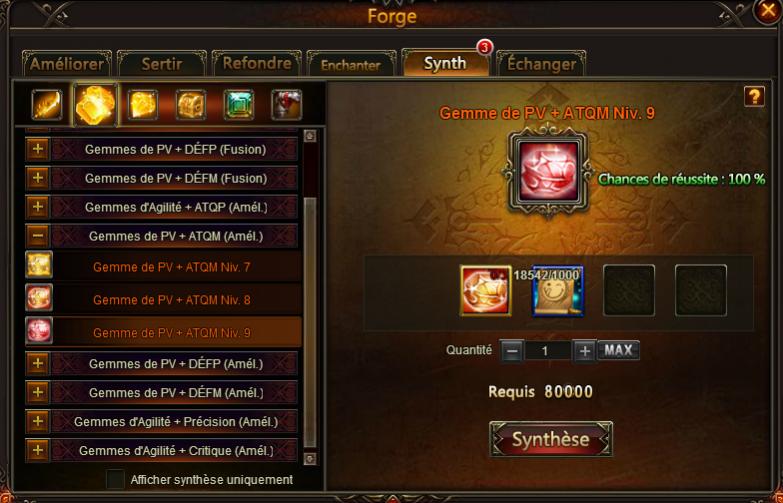The image size is (783, 503).
Task: Click the blue scroll material slot
Action: coord(558,291)
